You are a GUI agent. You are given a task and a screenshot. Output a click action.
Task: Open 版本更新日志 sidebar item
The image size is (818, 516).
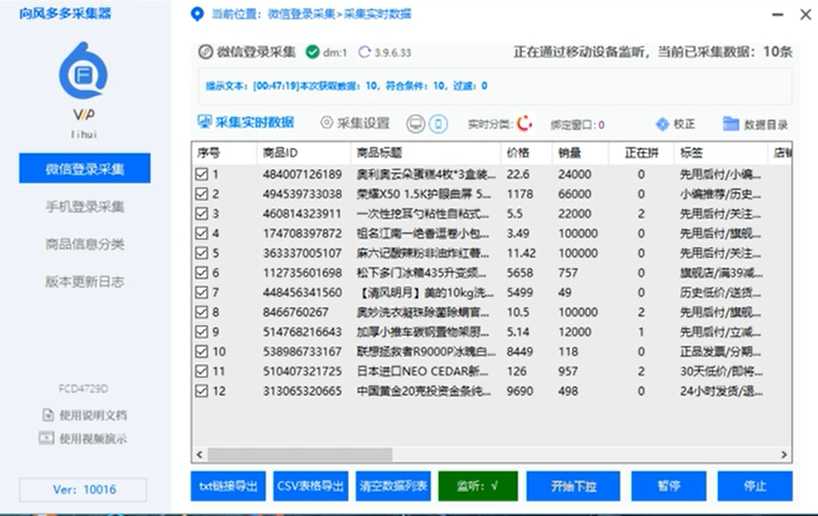[85, 282]
